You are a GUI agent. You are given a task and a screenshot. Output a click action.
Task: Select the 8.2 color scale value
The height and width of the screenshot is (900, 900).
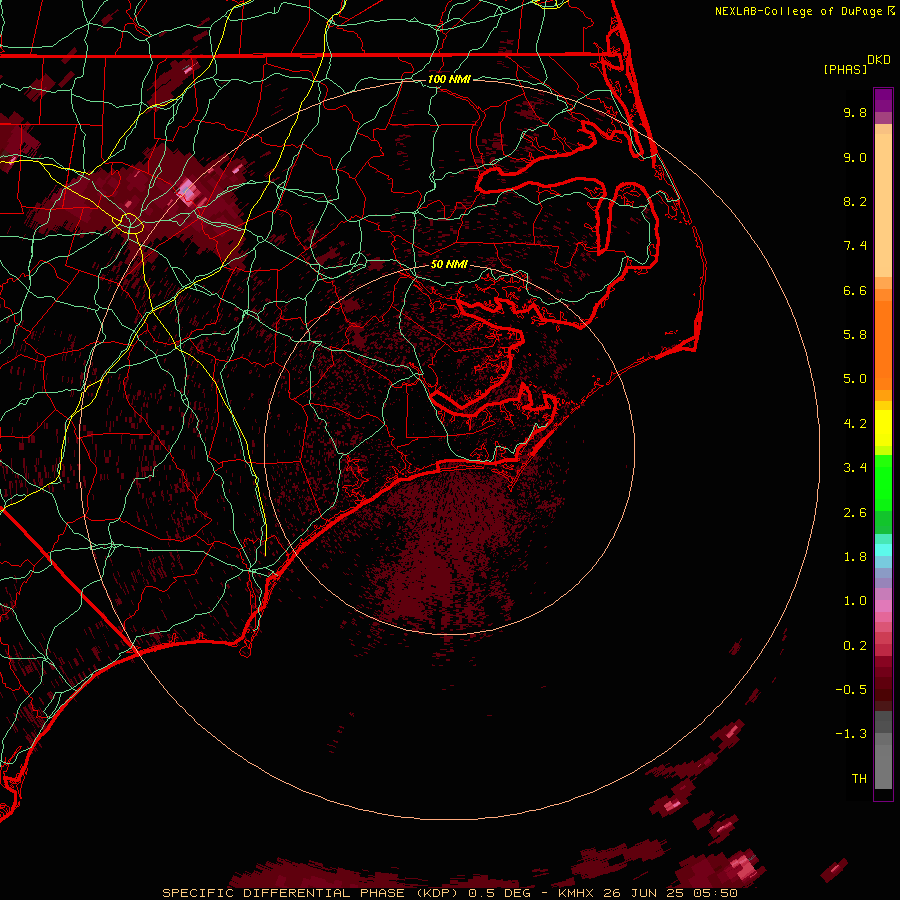[x=855, y=201]
